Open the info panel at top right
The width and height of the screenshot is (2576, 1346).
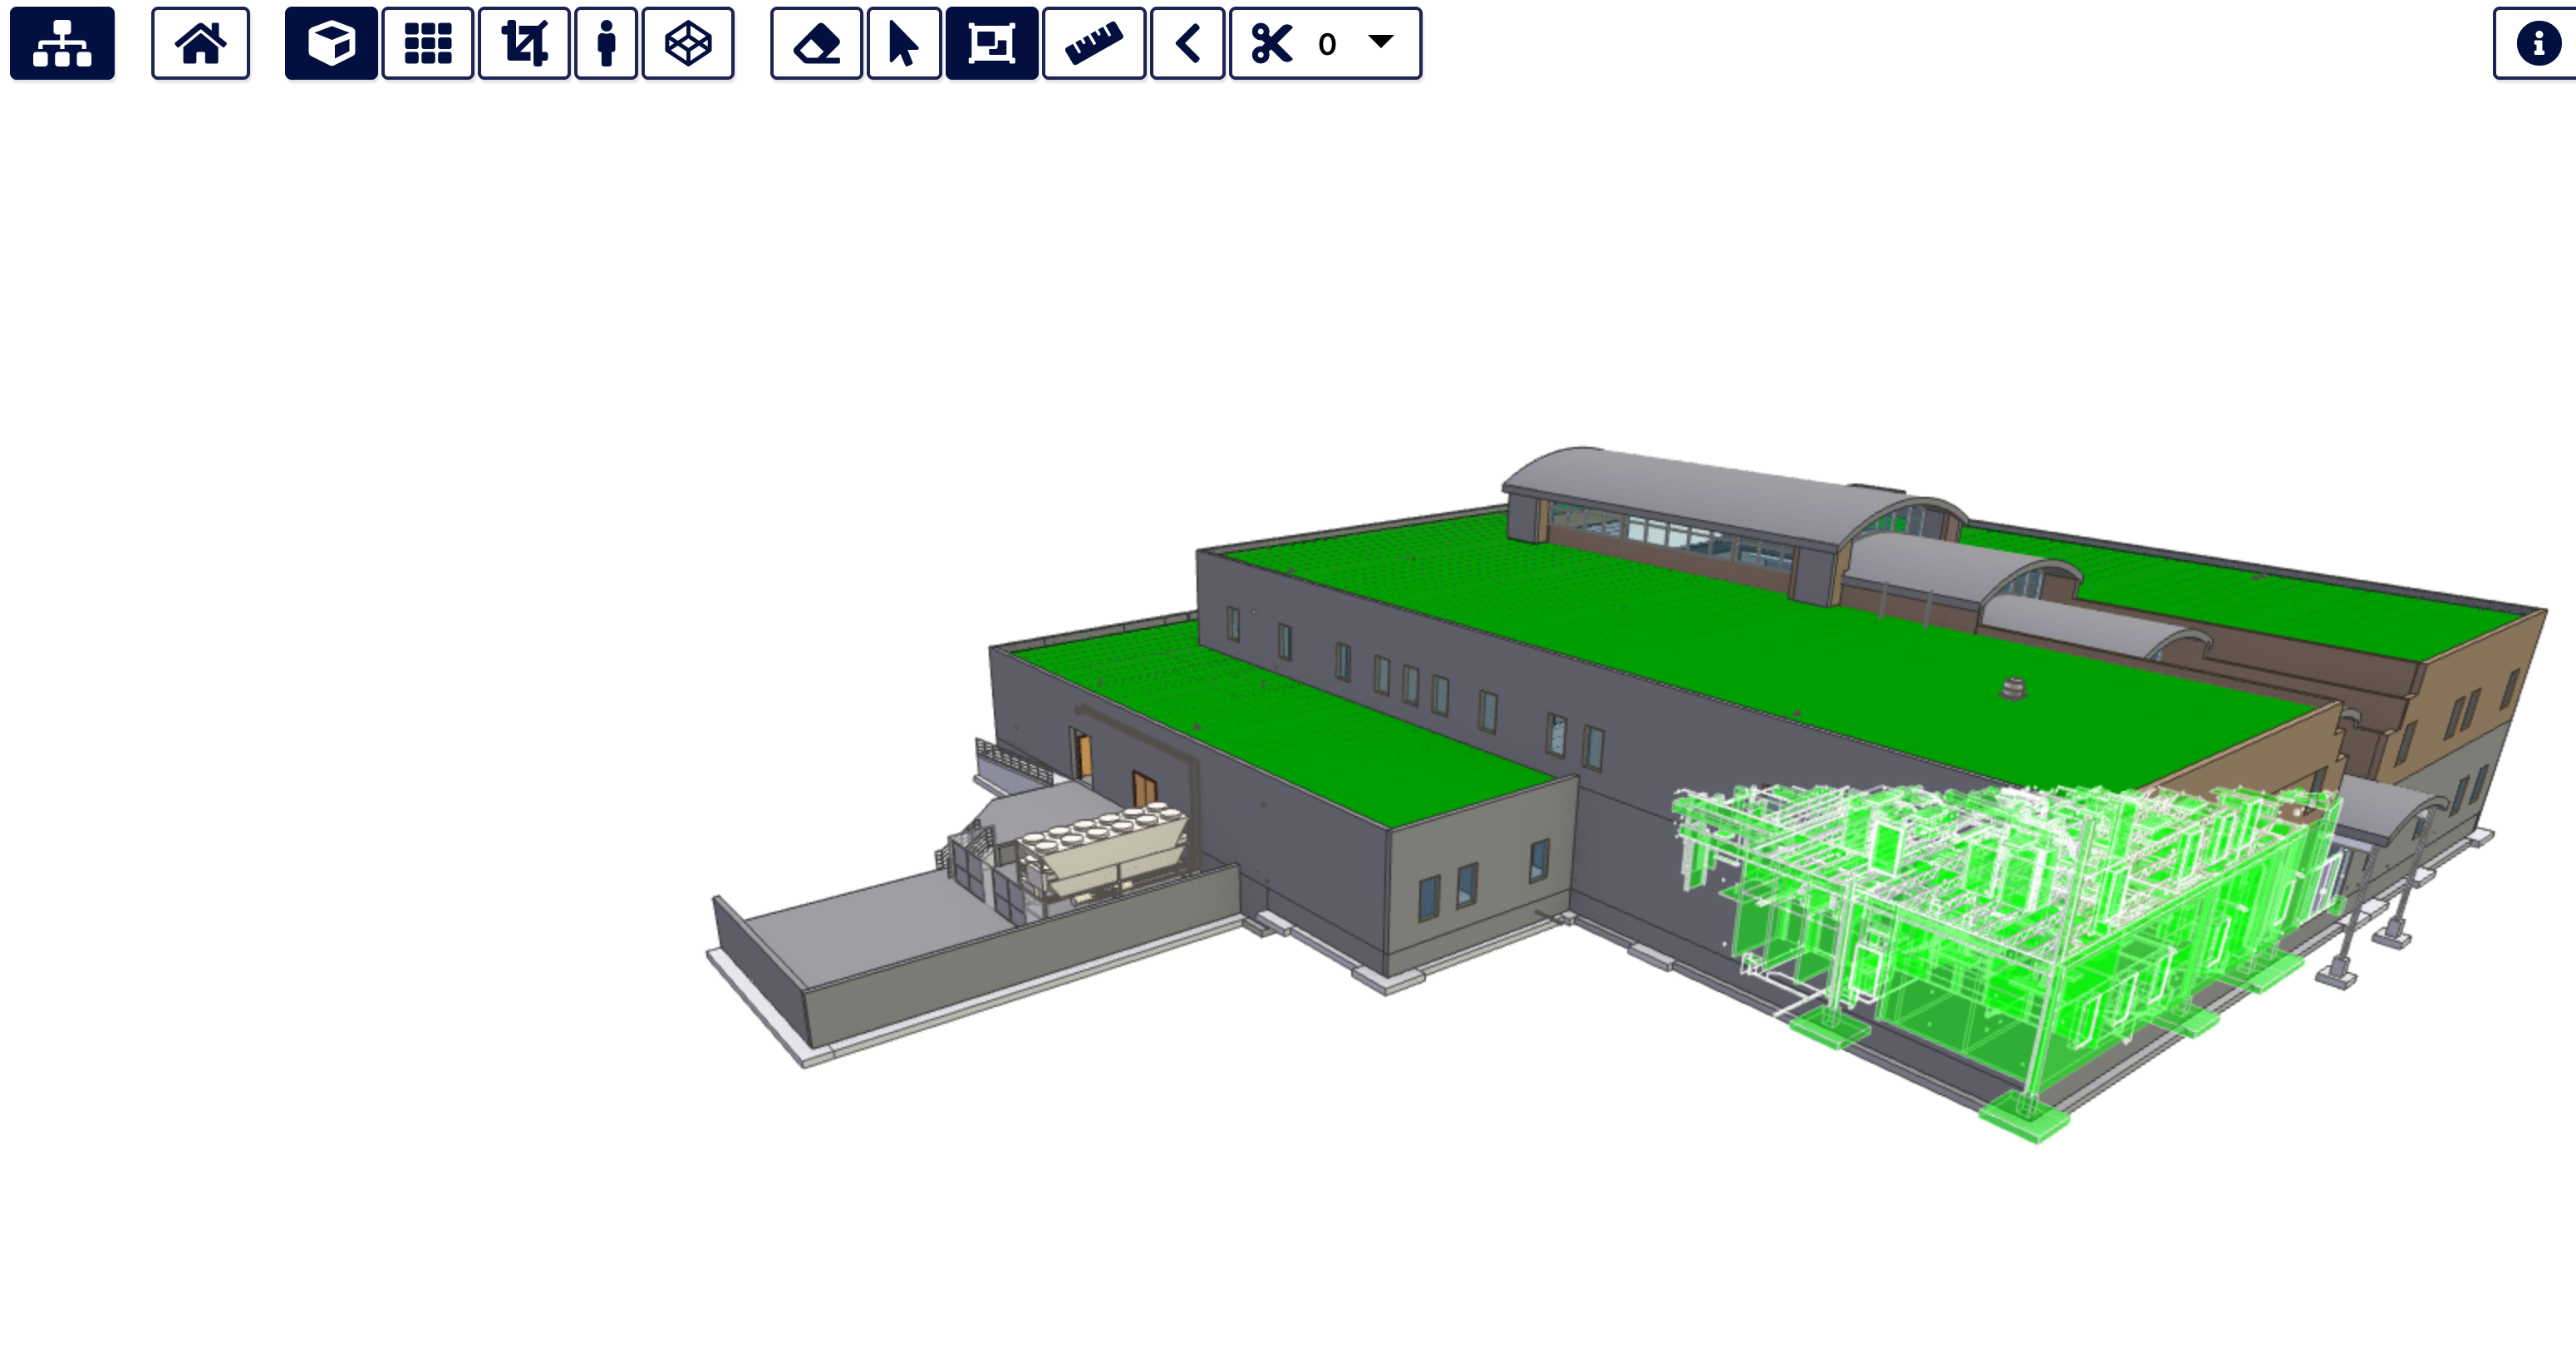pos(2537,43)
